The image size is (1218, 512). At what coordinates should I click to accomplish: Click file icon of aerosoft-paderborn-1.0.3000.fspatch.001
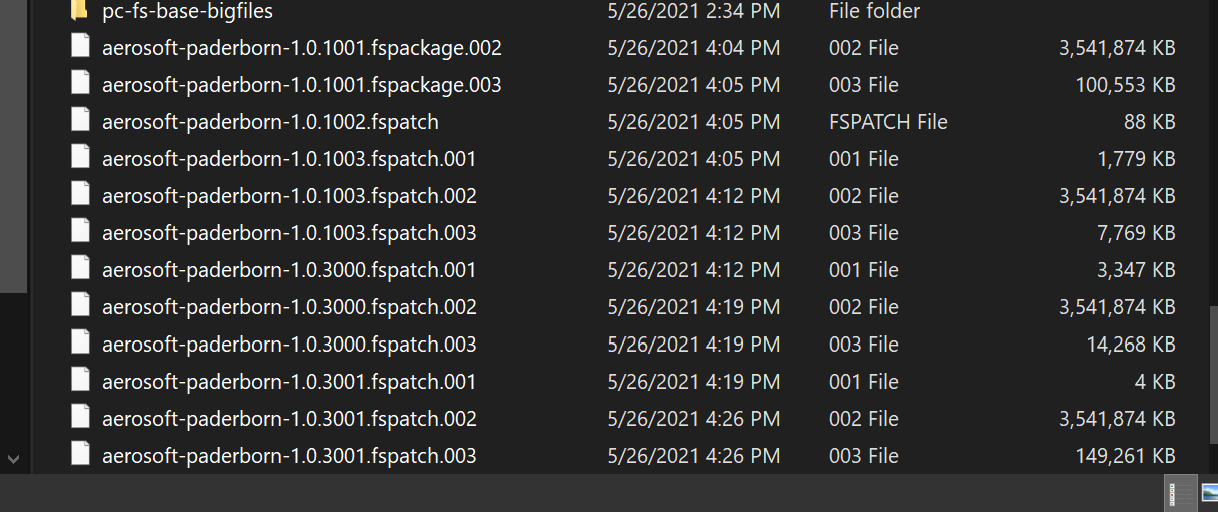[x=80, y=269]
